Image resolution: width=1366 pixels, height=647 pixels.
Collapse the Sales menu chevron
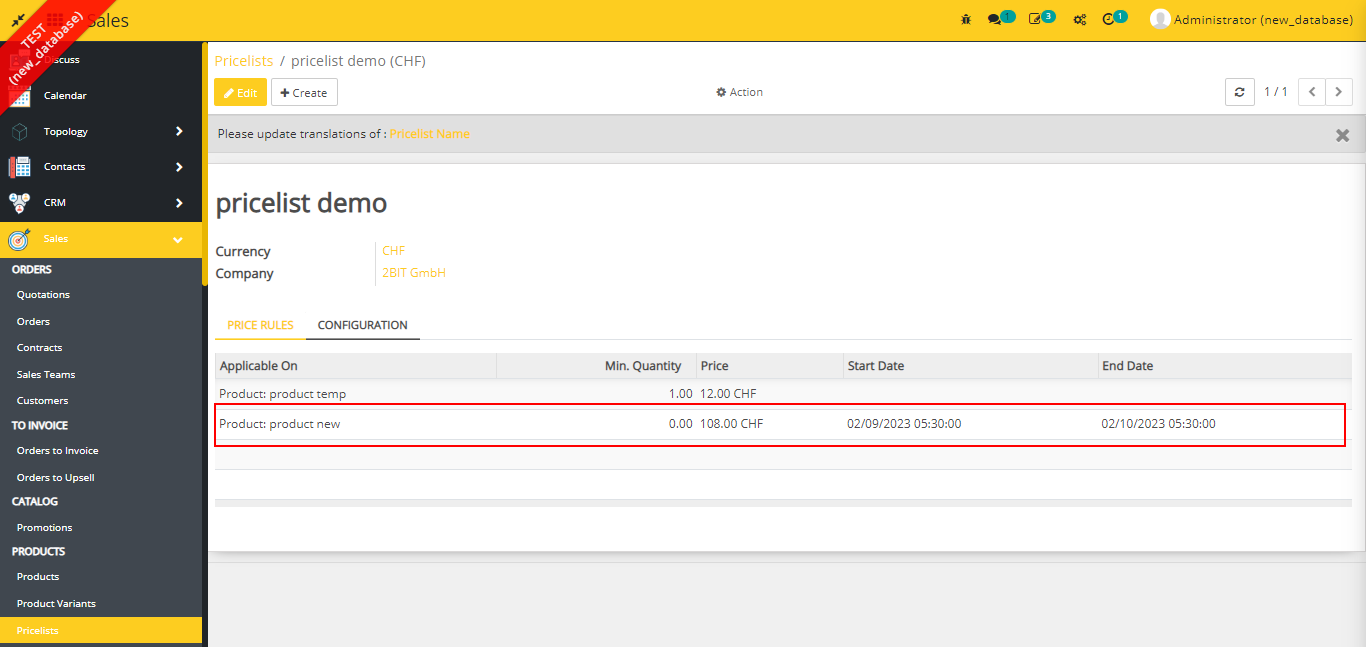178,240
